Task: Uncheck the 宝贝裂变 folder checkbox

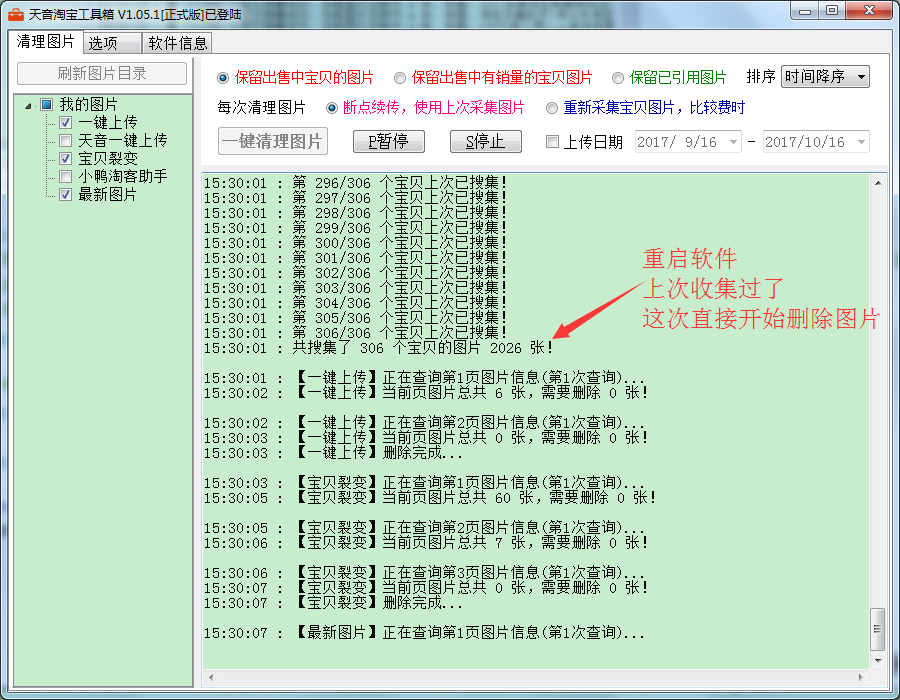Action: 66,159
